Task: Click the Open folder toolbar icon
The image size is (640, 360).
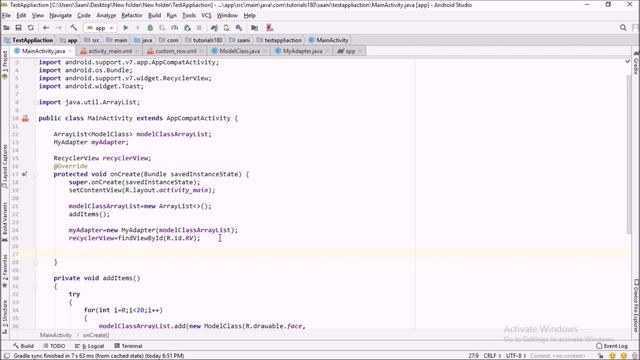Action: point(7,28)
